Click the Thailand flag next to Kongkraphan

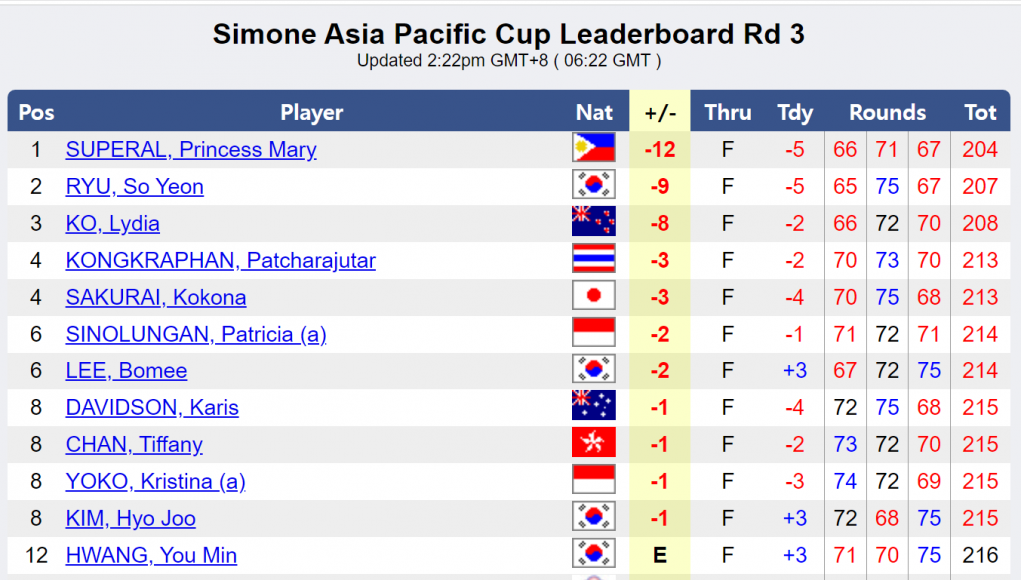[593, 260]
